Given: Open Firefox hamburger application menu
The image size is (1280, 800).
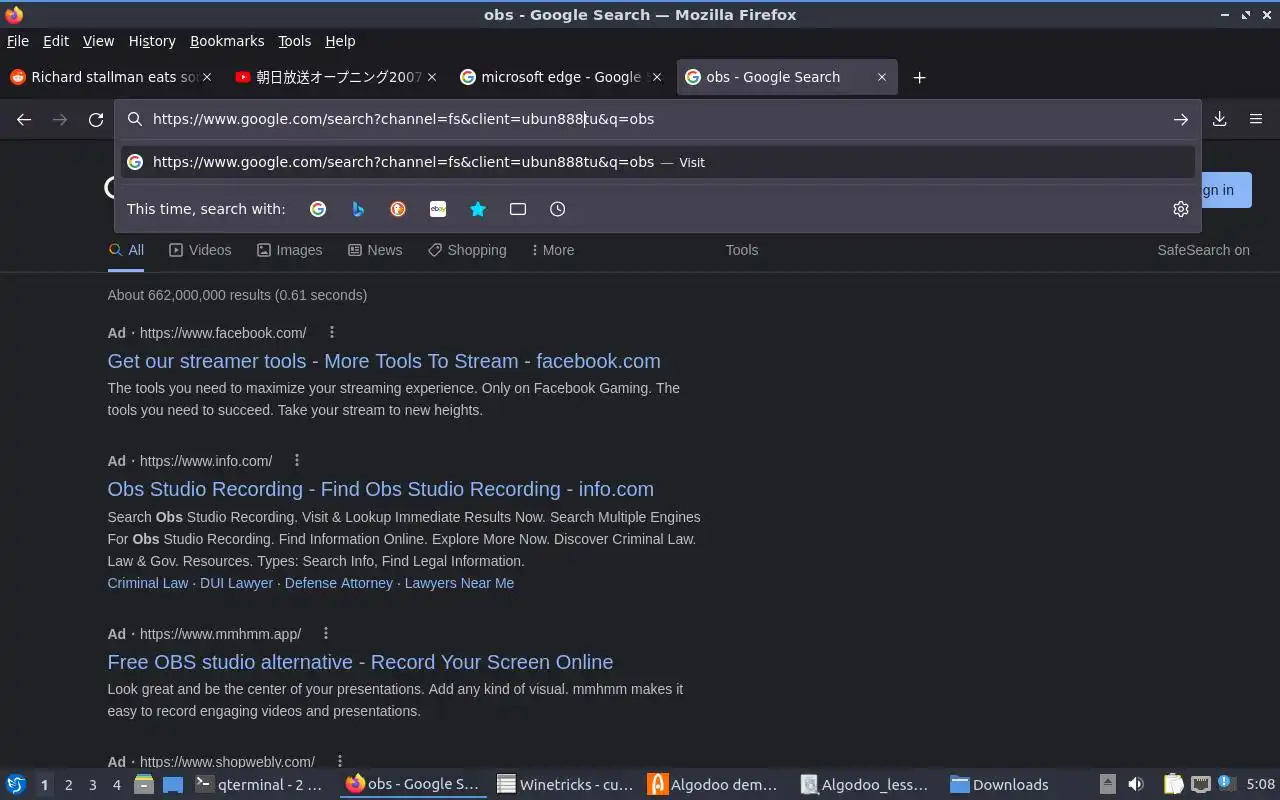Looking at the screenshot, I should (1256, 119).
